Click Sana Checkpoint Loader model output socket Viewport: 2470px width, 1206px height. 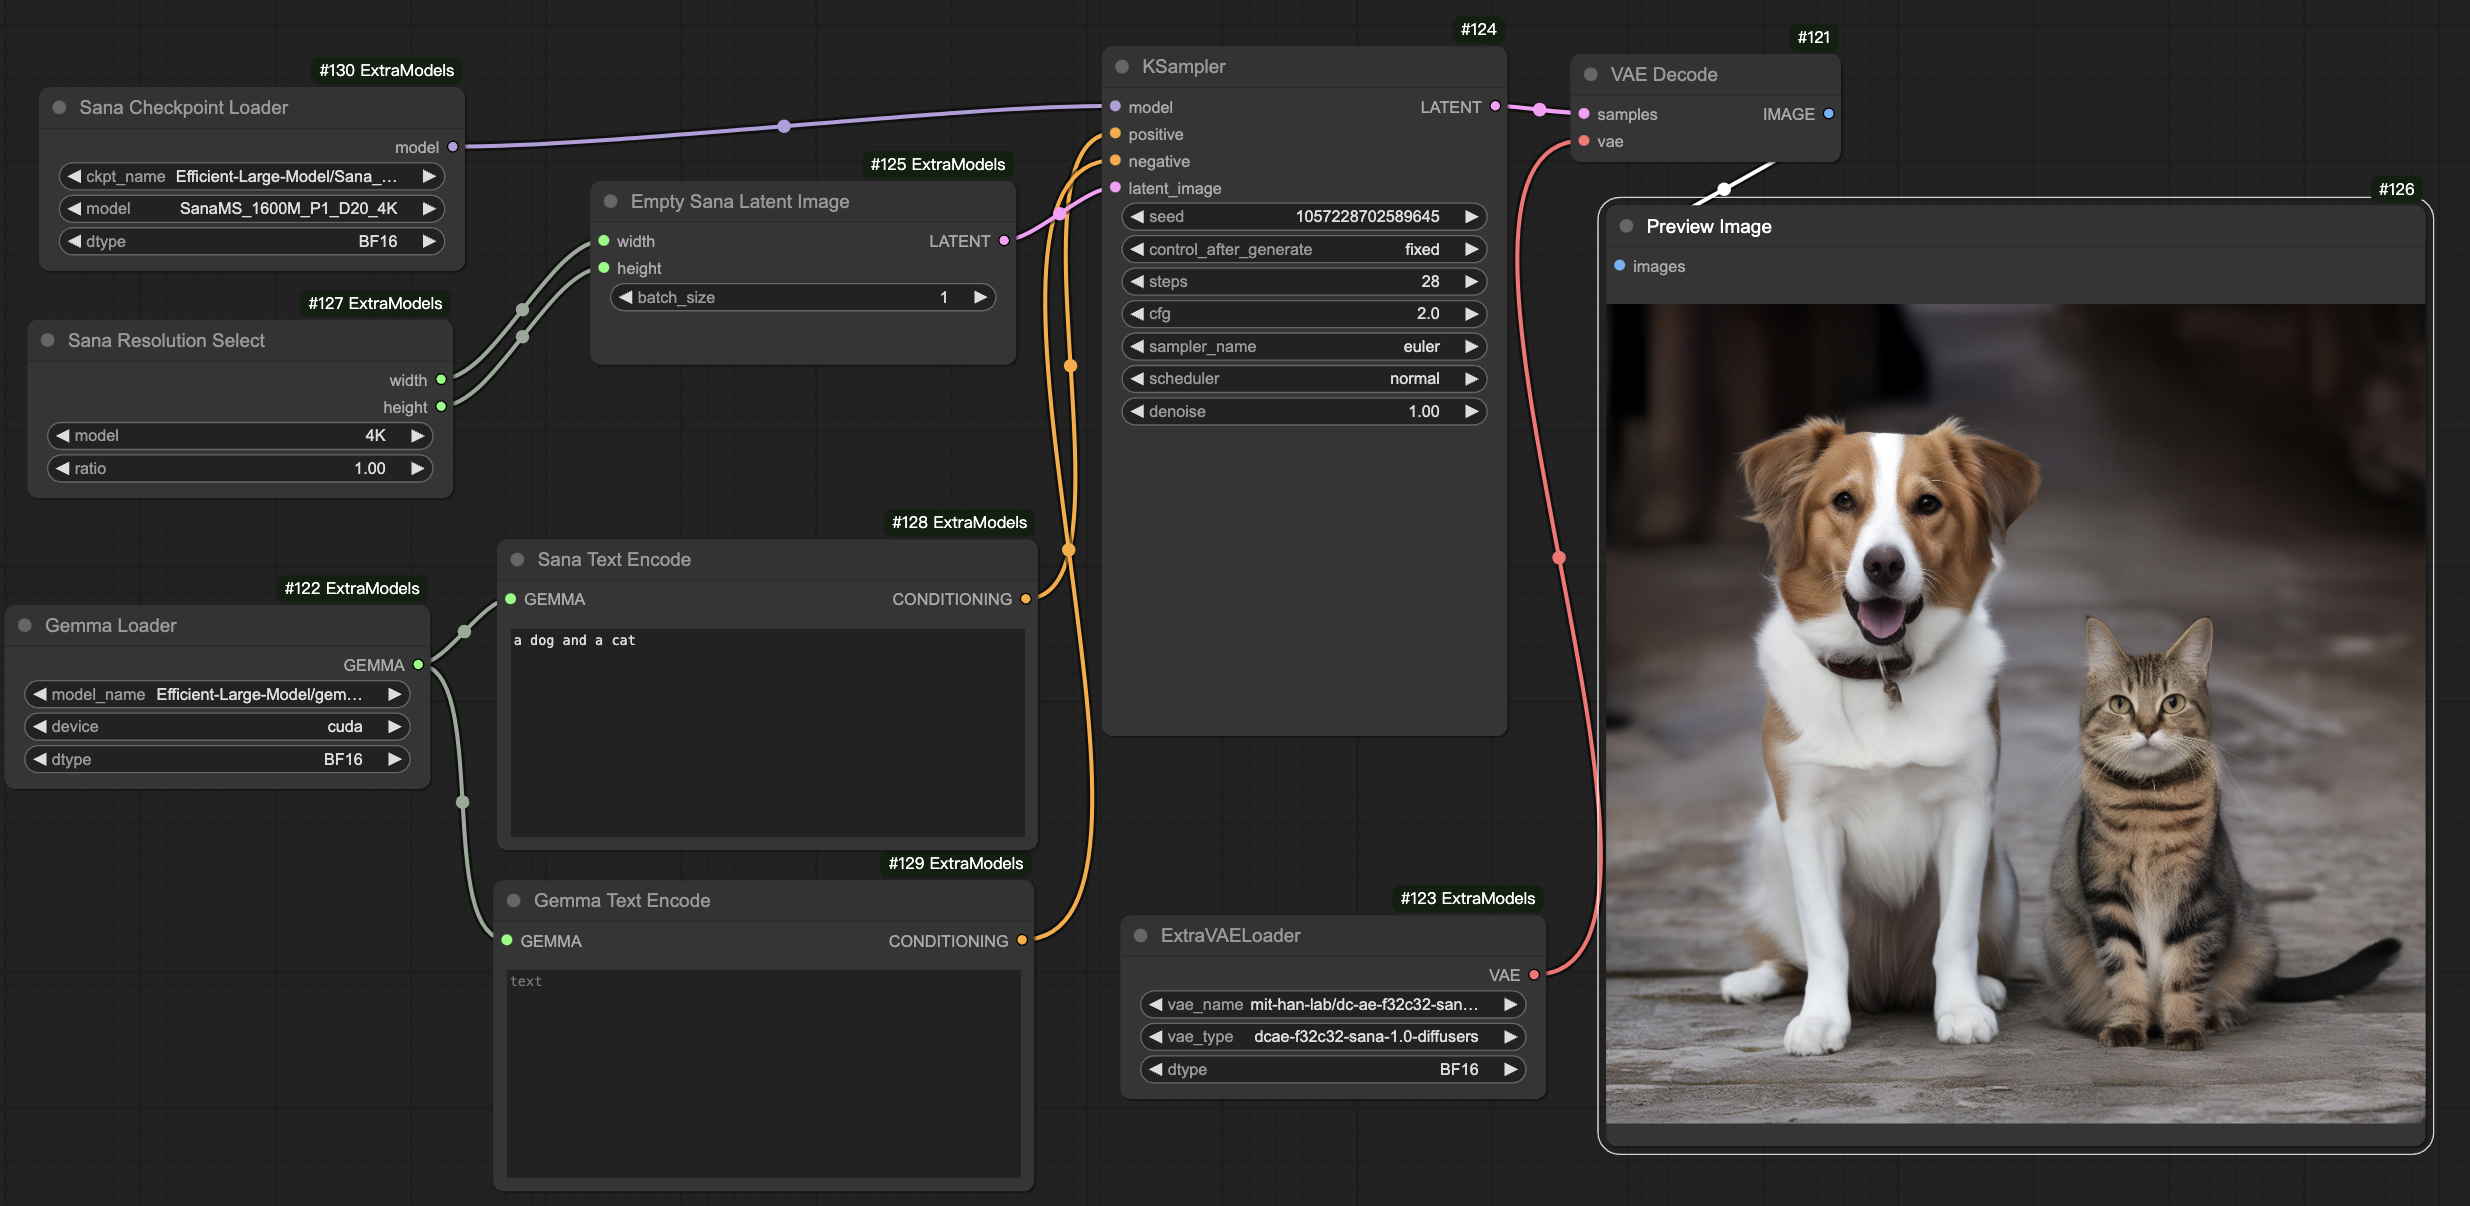(453, 147)
